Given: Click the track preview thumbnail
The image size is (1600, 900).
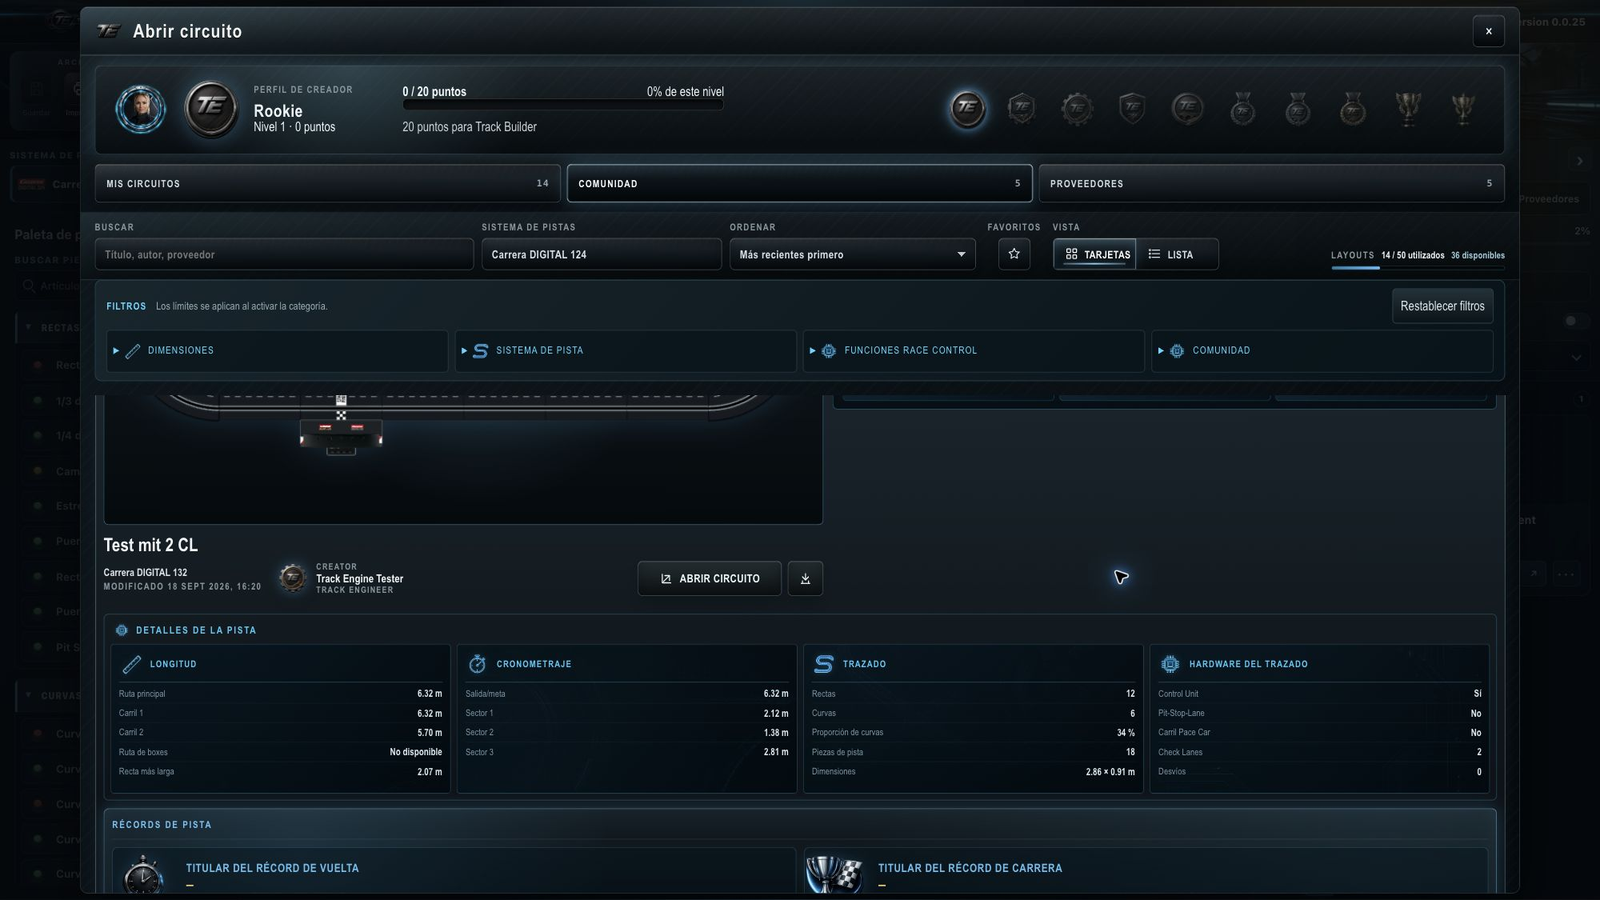Looking at the screenshot, I should [463, 458].
